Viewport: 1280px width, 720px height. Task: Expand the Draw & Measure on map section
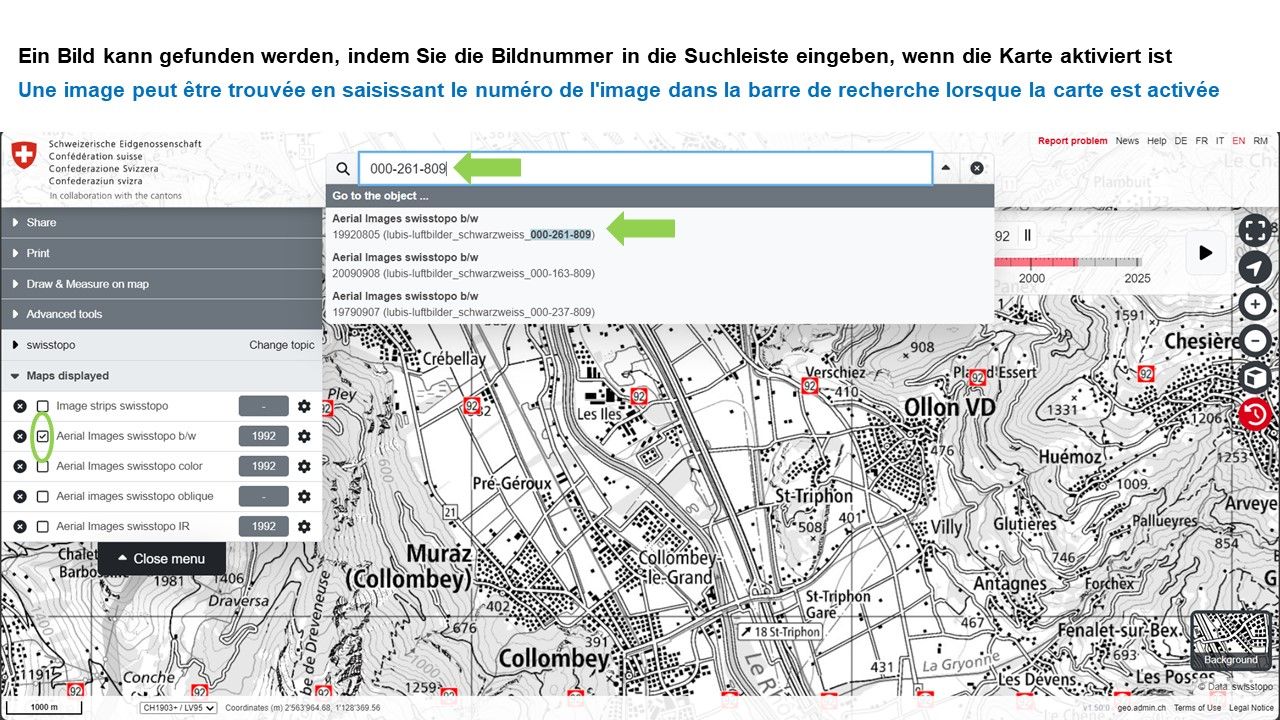[87, 284]
